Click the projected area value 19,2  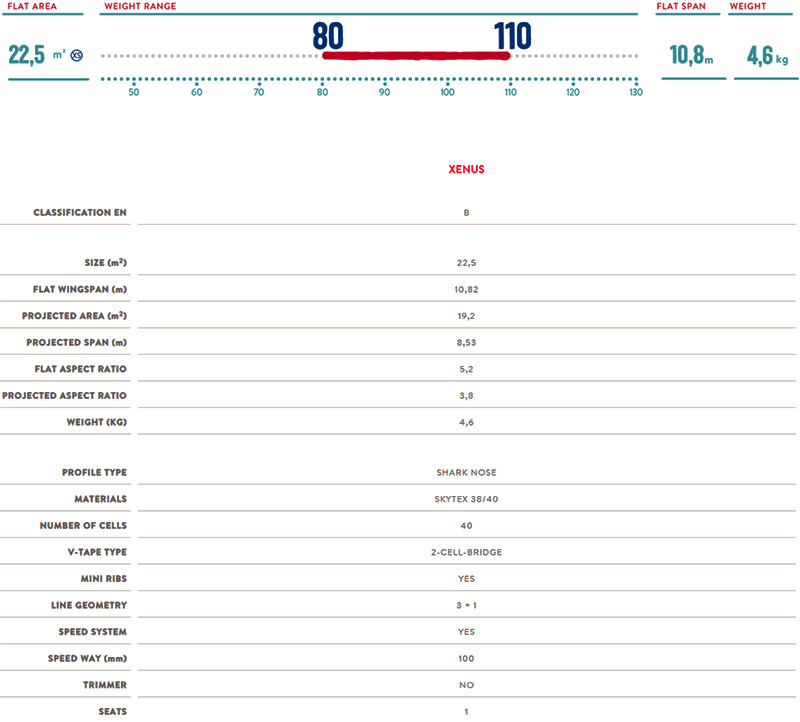pos(466,316)
